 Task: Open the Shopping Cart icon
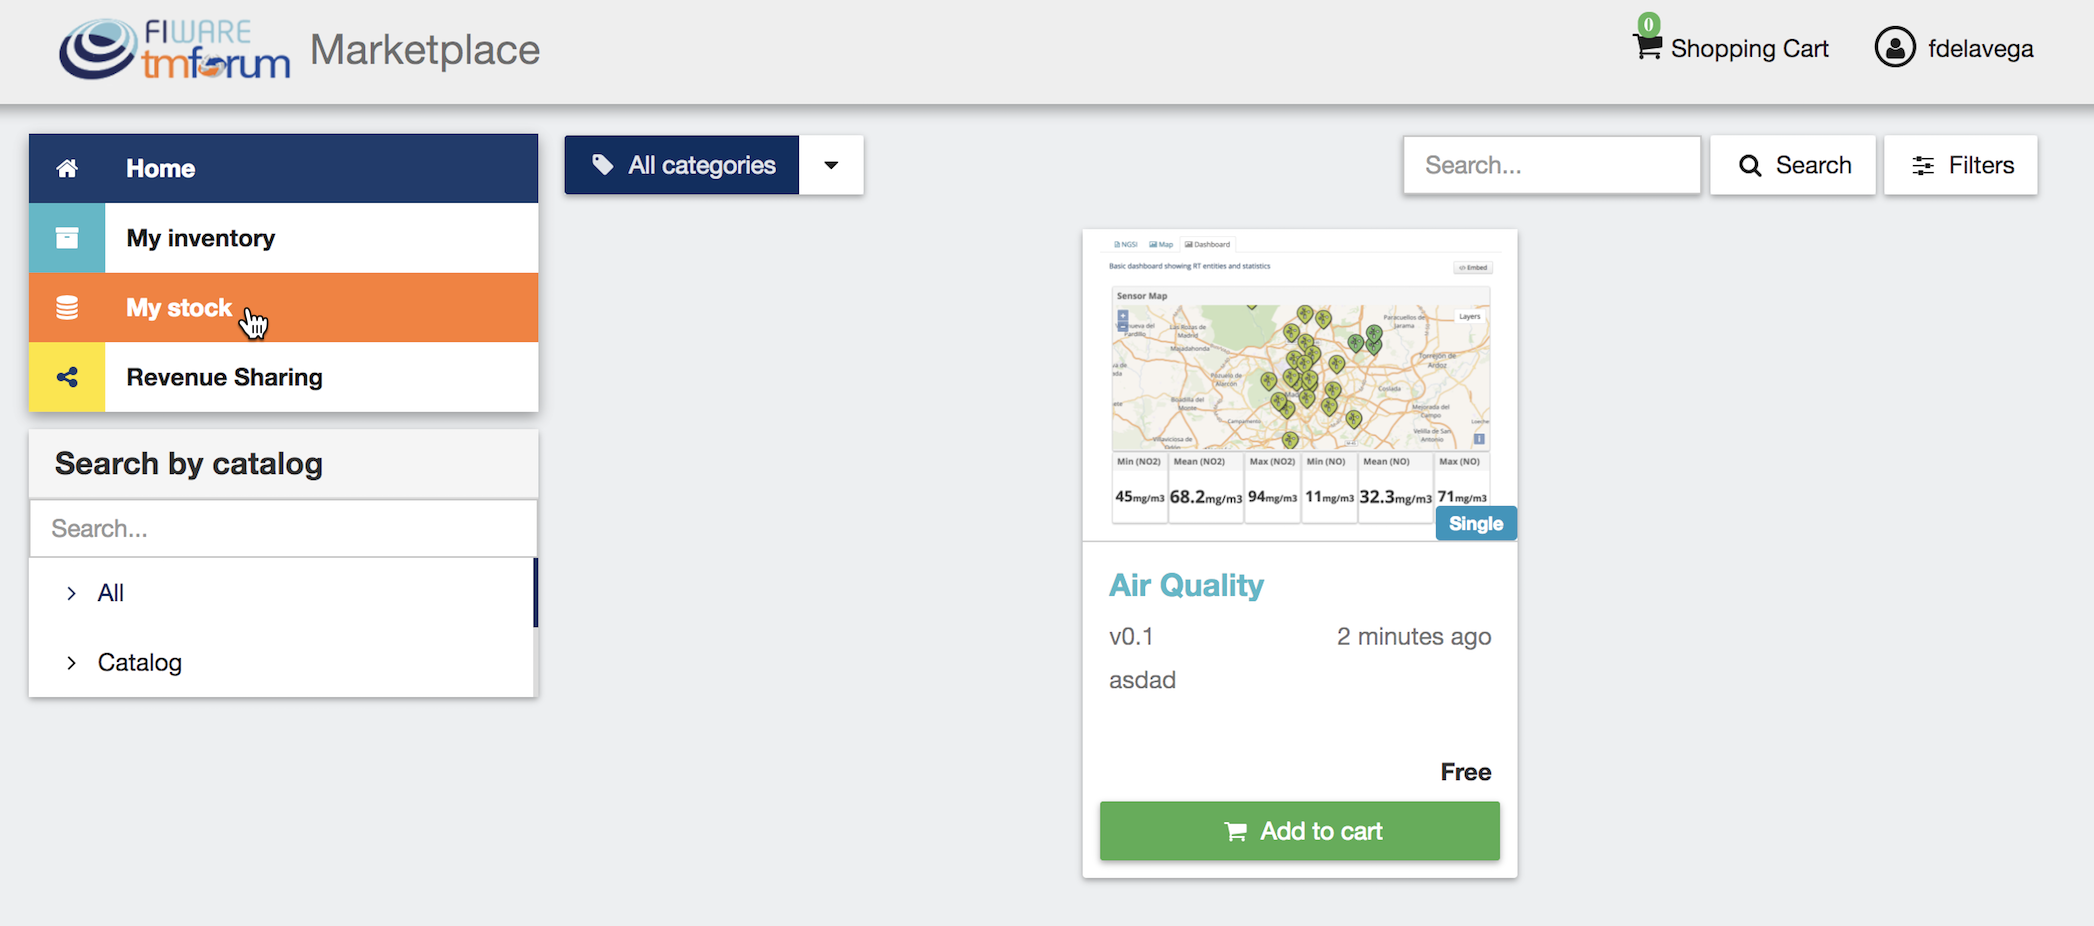coord(1648,46)
